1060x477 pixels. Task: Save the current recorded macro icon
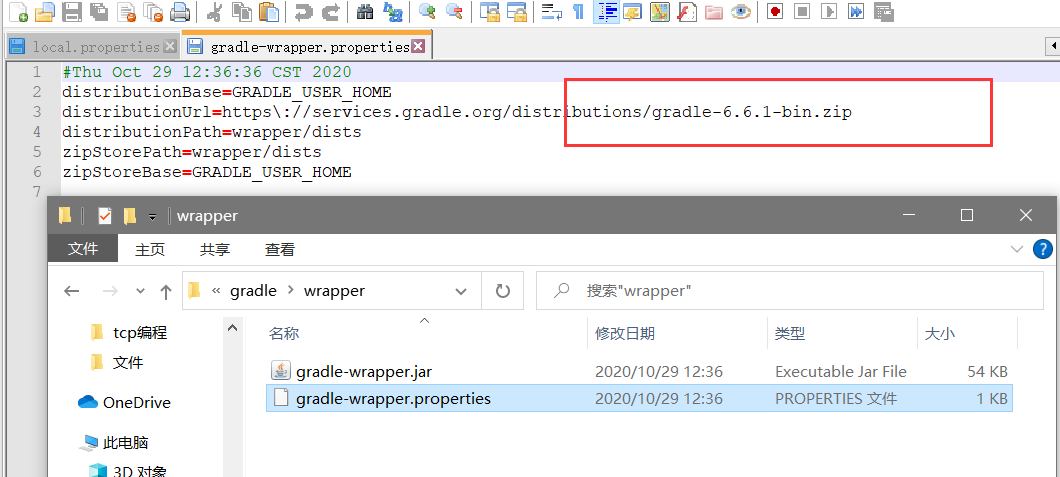coord(884,11)
